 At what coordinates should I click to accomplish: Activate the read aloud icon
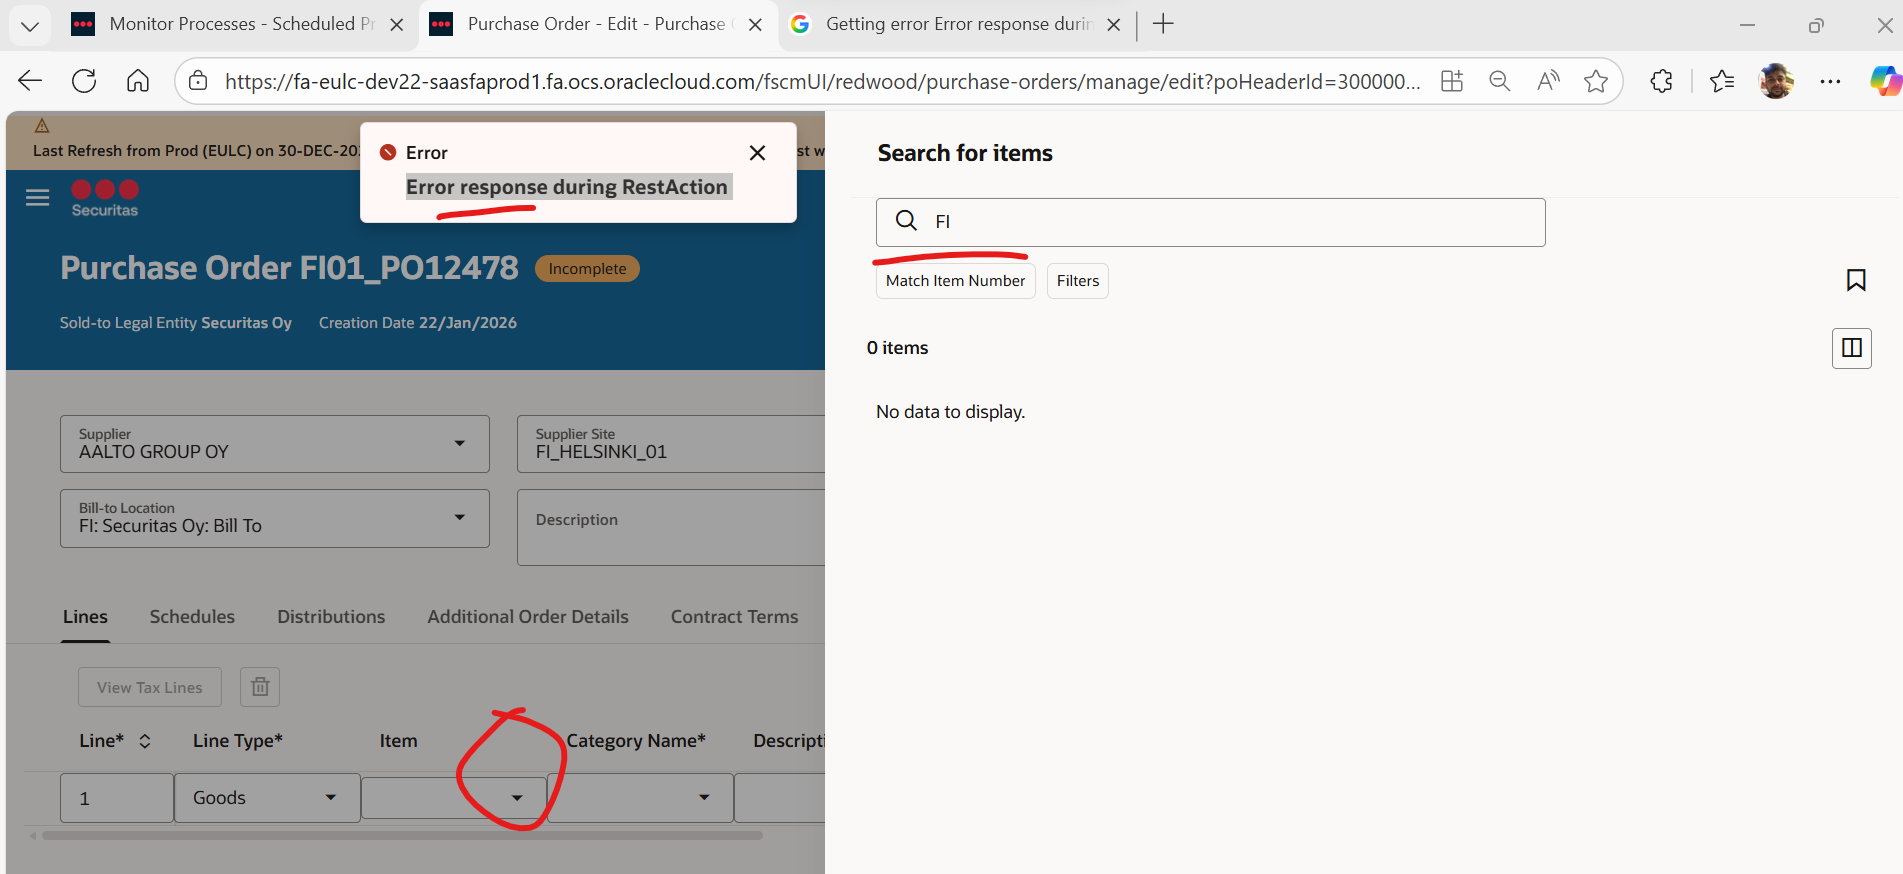point(1548,81)
